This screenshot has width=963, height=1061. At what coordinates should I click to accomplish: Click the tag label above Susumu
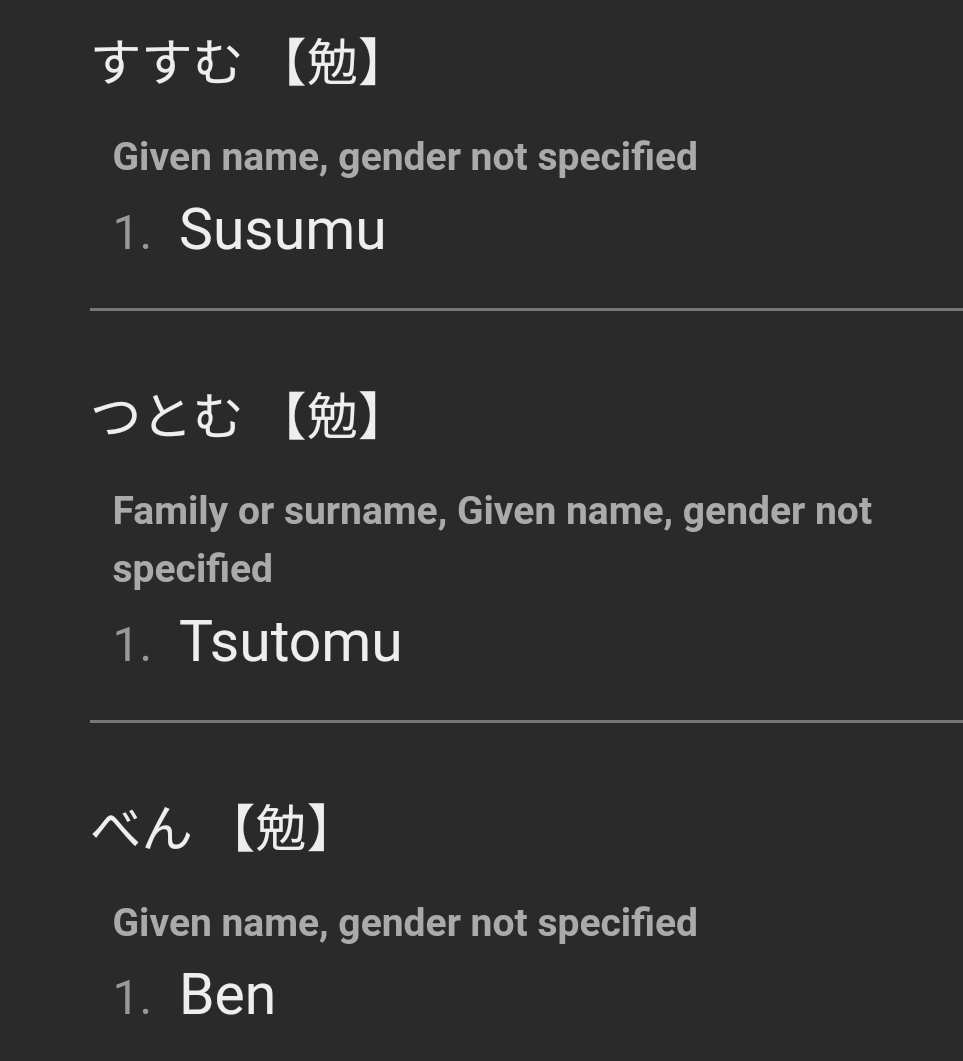(x=405, y=157)
